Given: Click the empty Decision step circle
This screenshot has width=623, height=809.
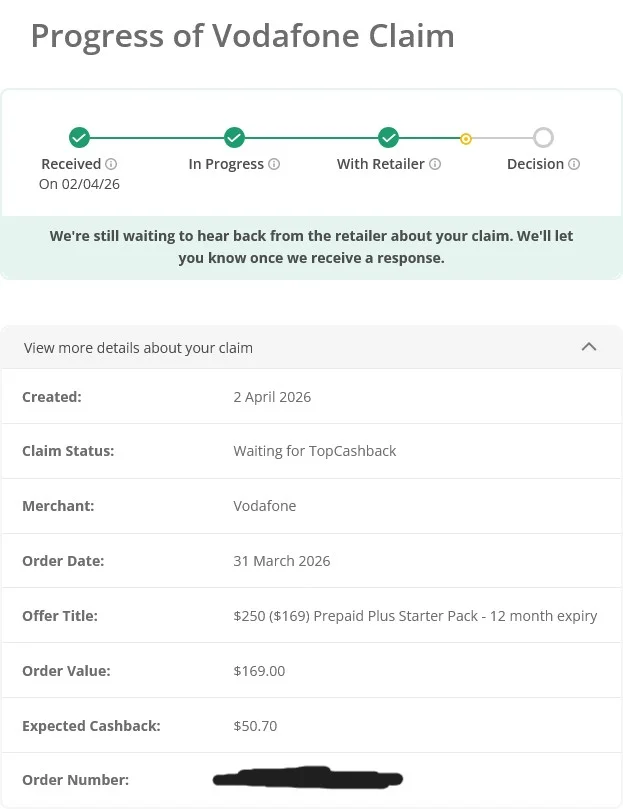Looking at the screenshot, I should click(x=543, y=138).
